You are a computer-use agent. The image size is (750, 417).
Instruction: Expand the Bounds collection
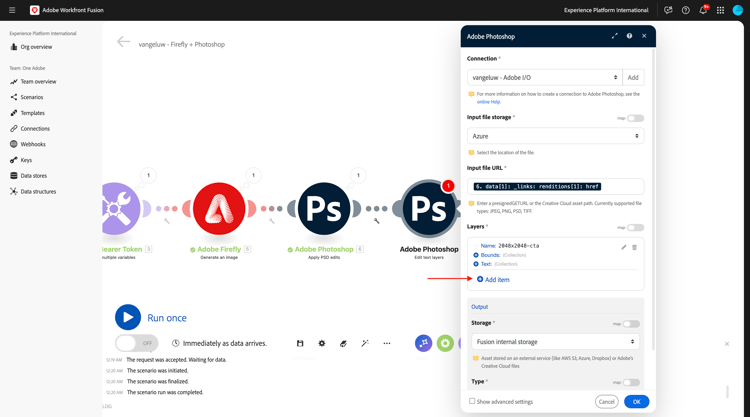pos(476,255)
